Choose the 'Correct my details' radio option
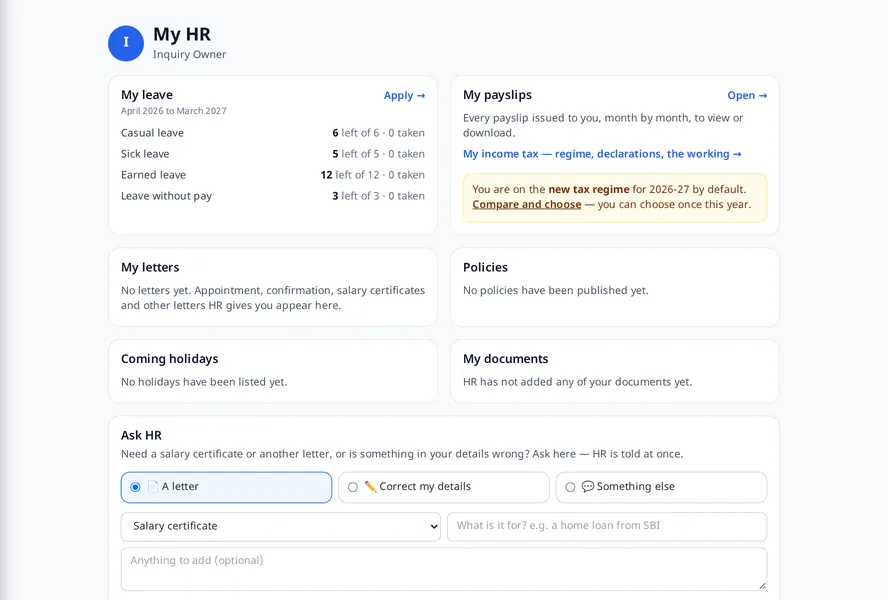 (353, 487)
